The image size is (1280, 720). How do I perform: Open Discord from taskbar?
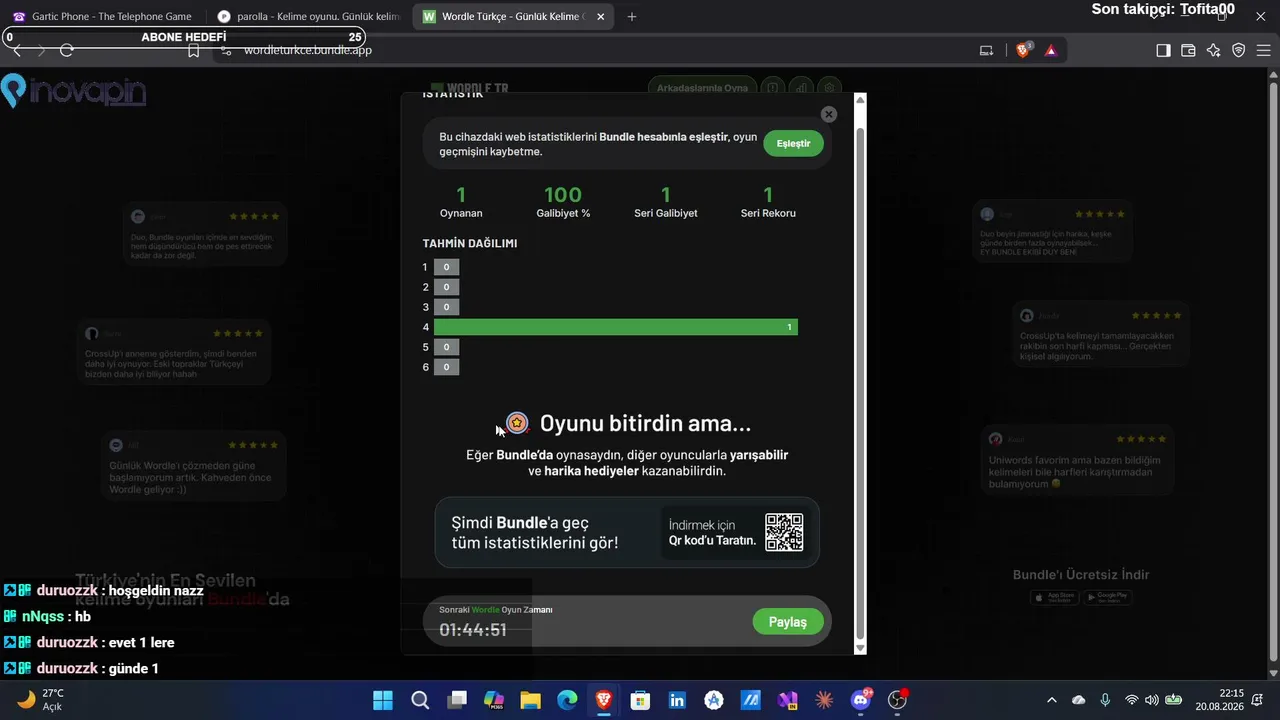point(861,700)
